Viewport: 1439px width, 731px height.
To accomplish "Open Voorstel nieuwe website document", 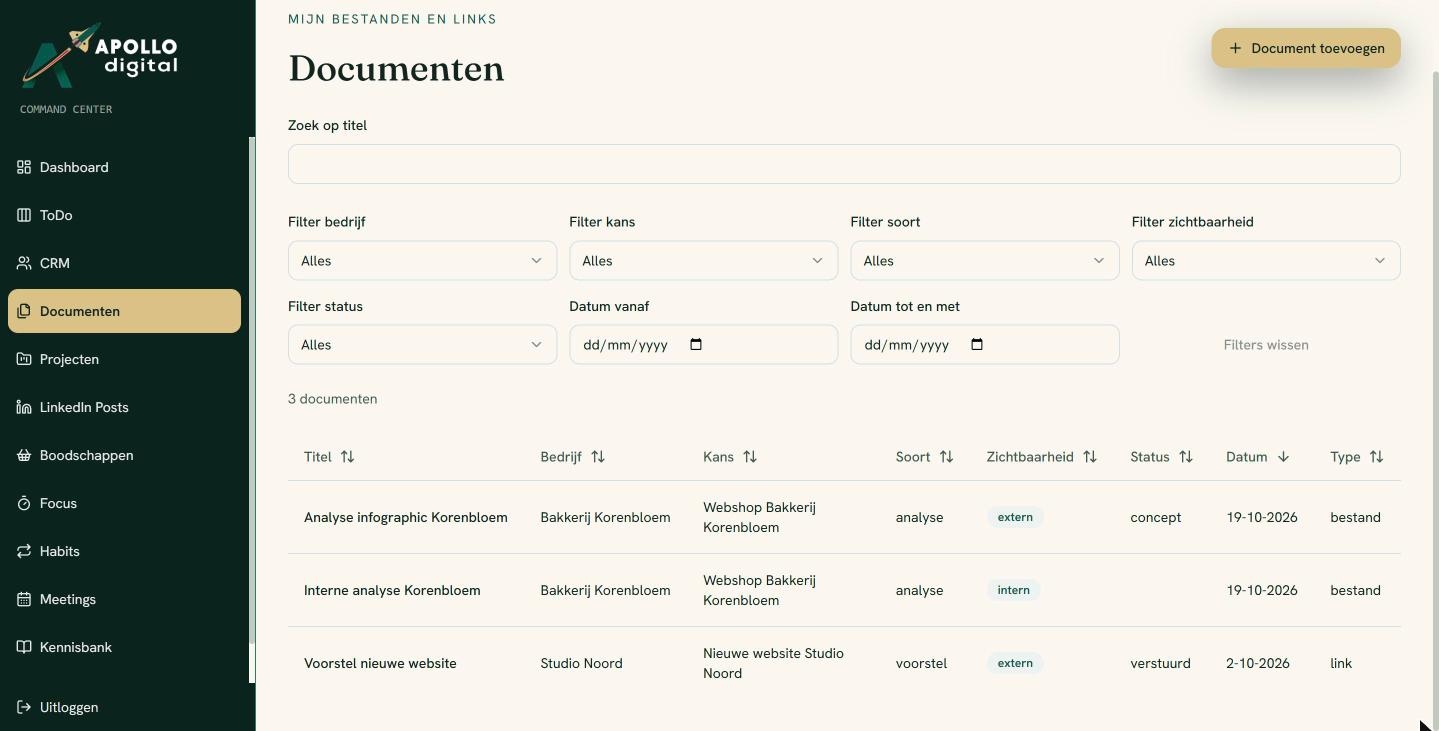I will pos(380,663).
